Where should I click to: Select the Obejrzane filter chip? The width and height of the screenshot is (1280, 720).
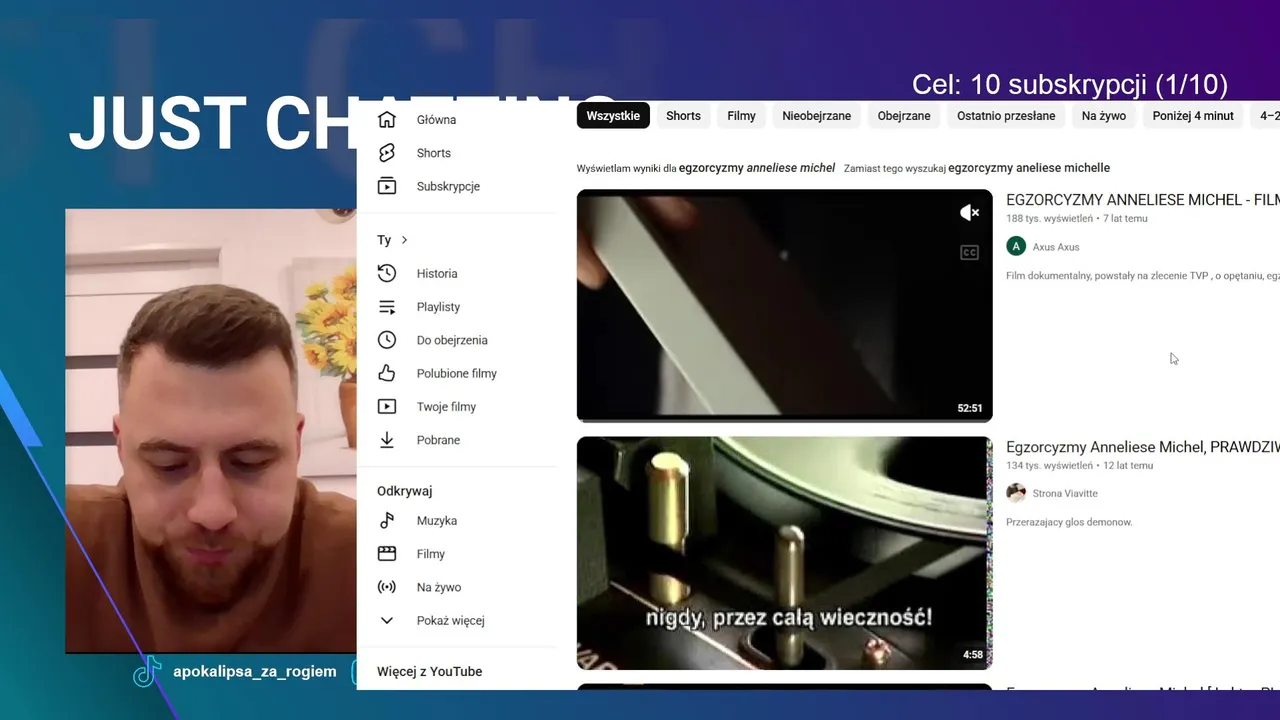coord(904,116)
